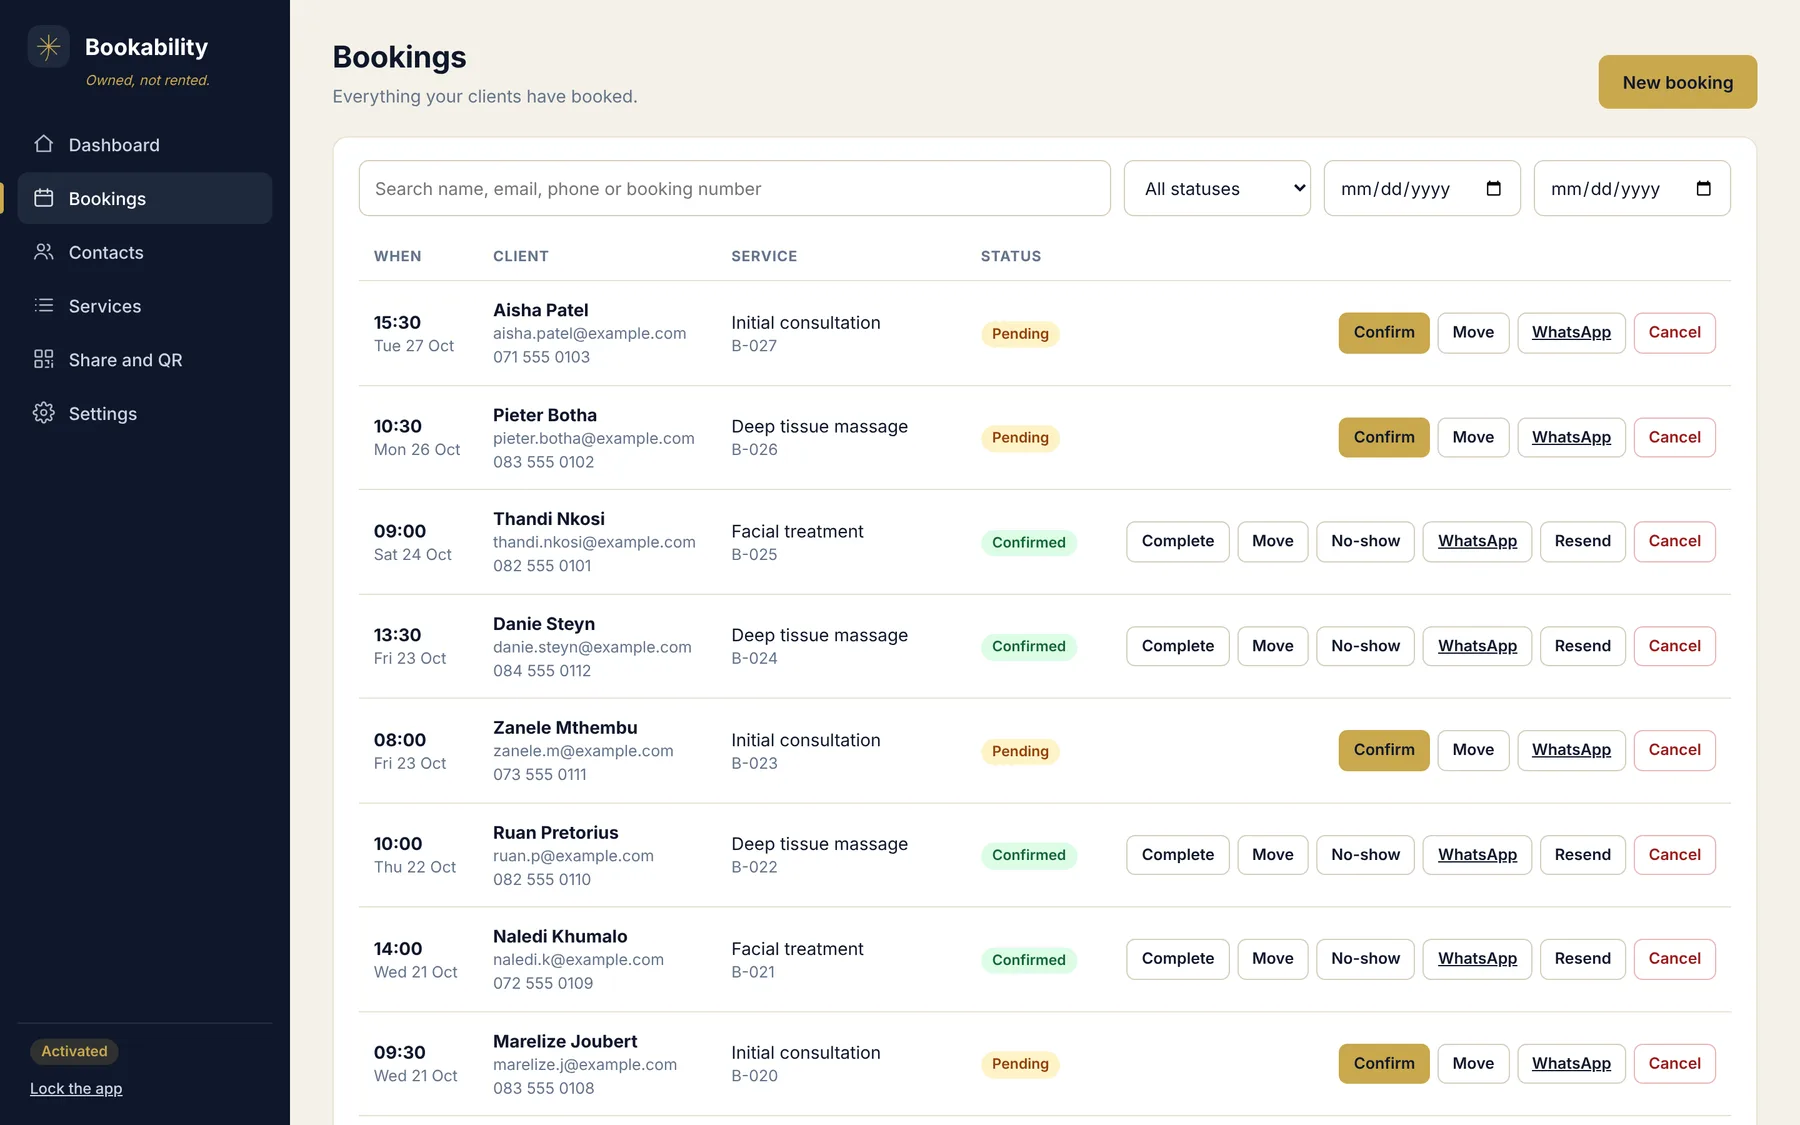Complete Ruan Pretorius's booking
Screen dimensions: 1800x1125
(x=1178, y=855)
